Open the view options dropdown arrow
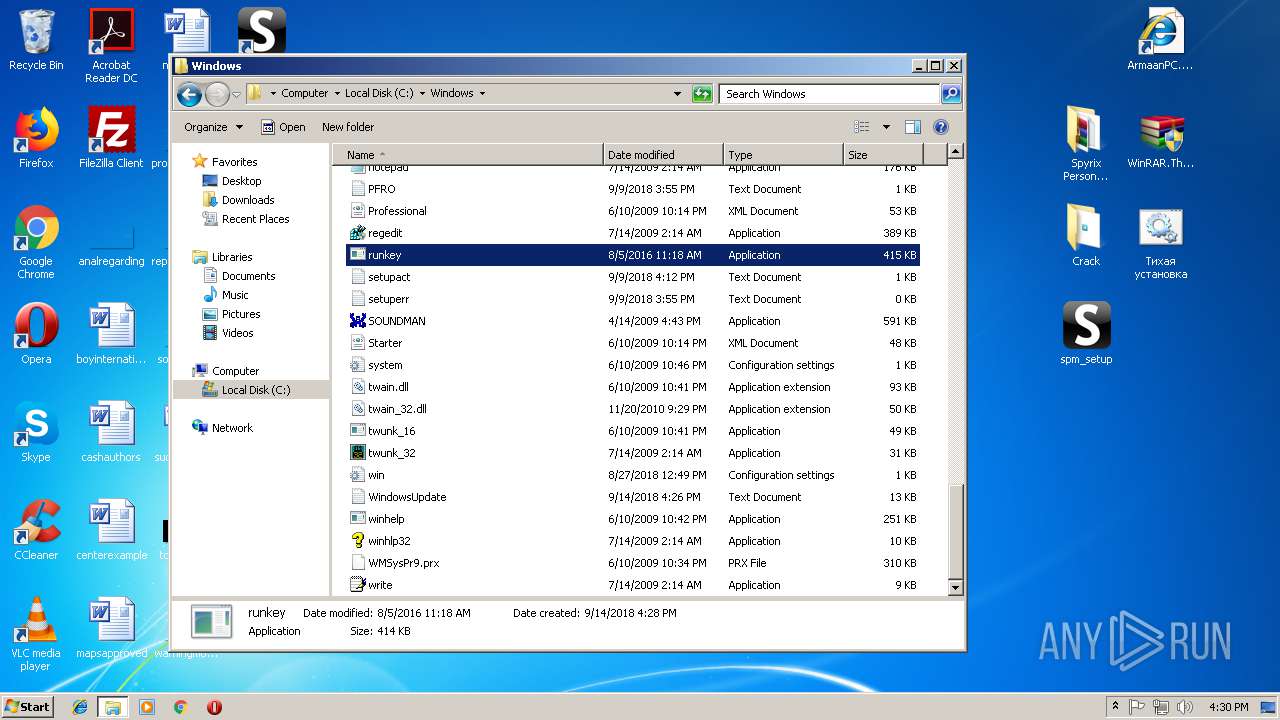The image size is (1280, 720). coord(886,127)
